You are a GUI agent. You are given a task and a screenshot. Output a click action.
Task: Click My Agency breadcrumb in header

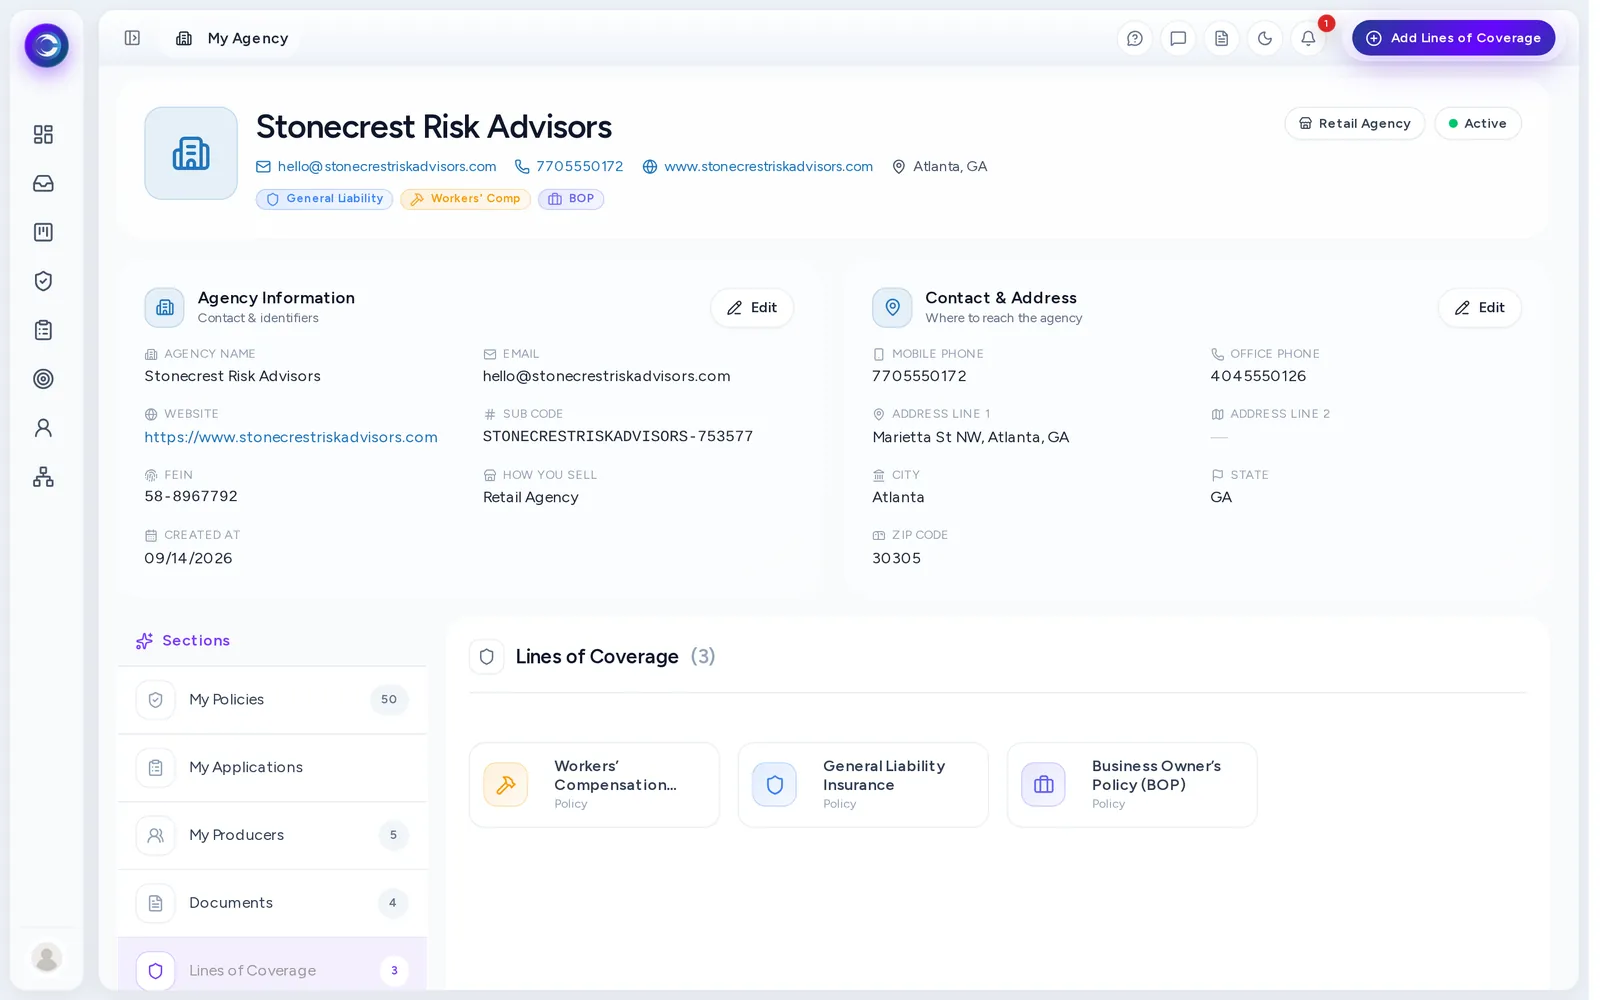(232, 38)
